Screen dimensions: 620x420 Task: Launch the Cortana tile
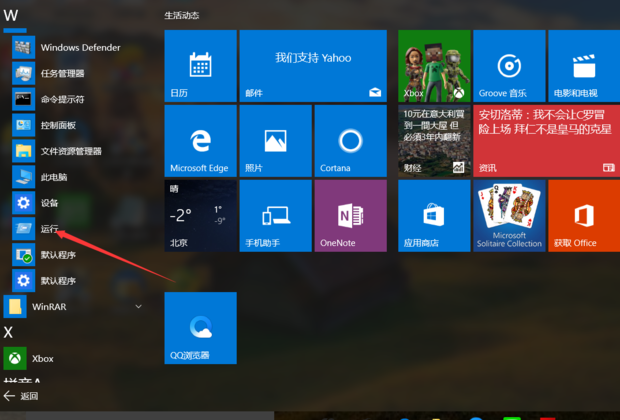coord(350,140)
